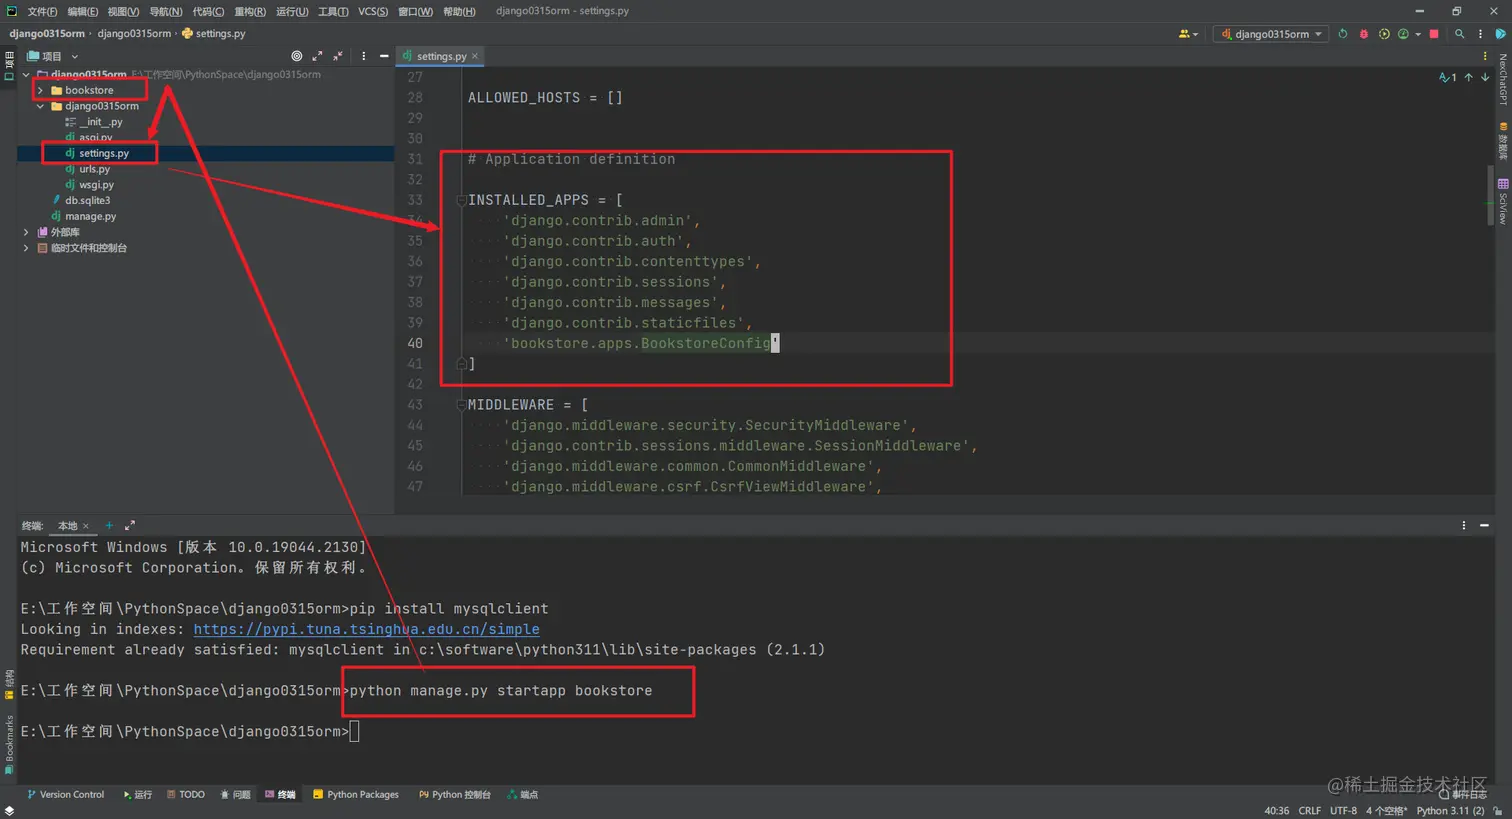The width and height of the screenshot is (1512, 819).
Task: Open Version Control tool window
Action: point(65,795)
